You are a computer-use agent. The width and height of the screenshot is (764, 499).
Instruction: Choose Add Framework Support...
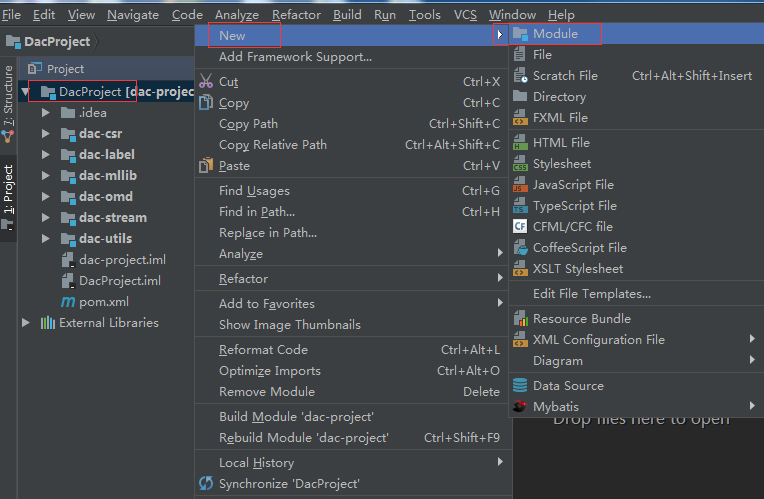point(351,57)
